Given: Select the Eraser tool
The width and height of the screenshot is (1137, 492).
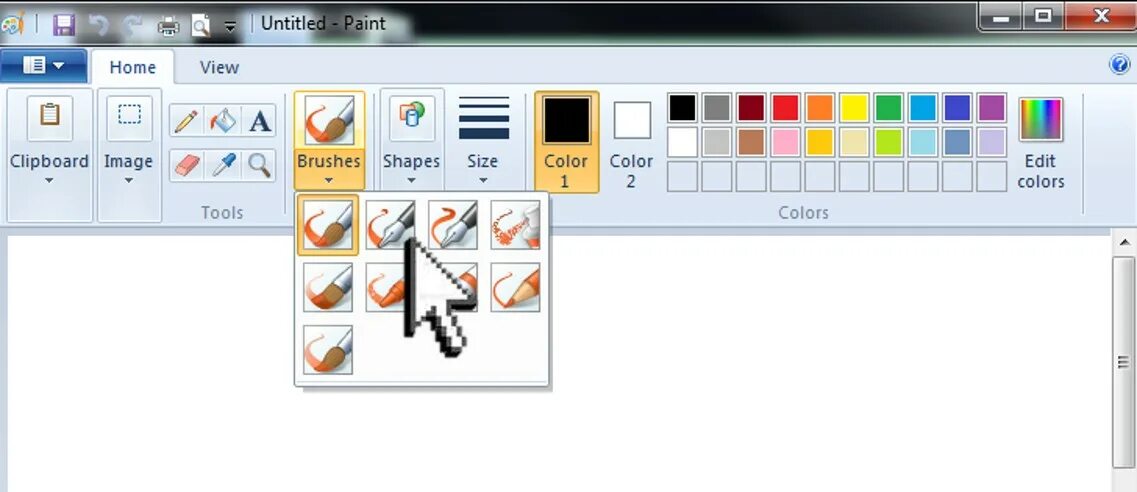Looking at the screenshot, I should tap(186, 165).
